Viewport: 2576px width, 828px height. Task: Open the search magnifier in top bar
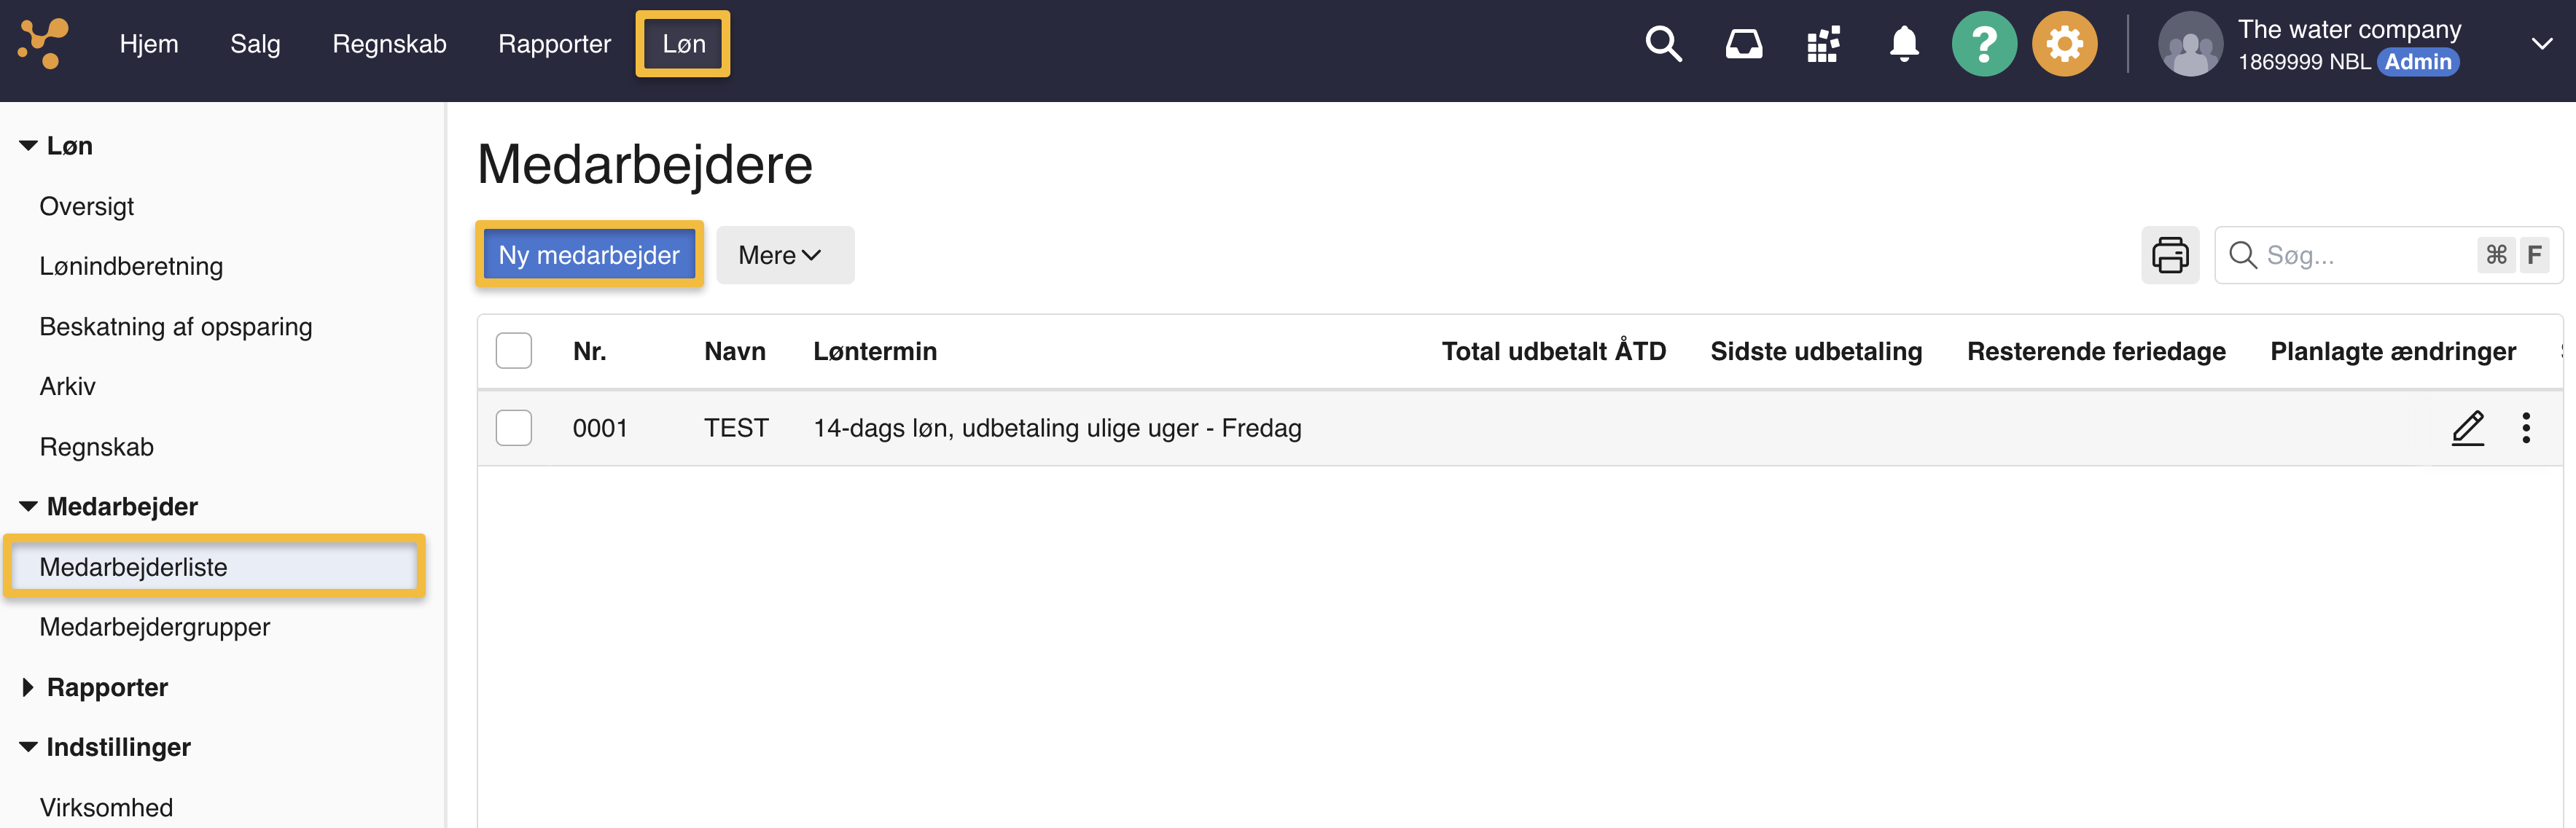click(1663, 44)
